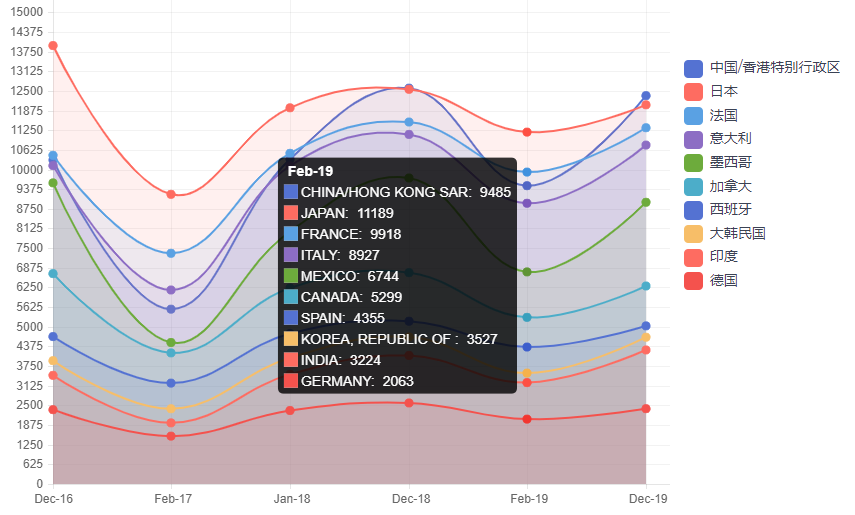855x515 pixels.
Task: Select Canada's teal Dec-19 data point
Action: click(x=646, y=286)
